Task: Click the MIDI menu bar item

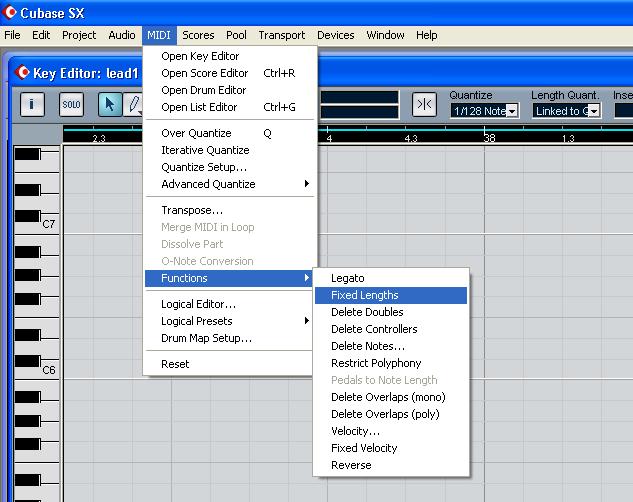Action: pos(159,35)
